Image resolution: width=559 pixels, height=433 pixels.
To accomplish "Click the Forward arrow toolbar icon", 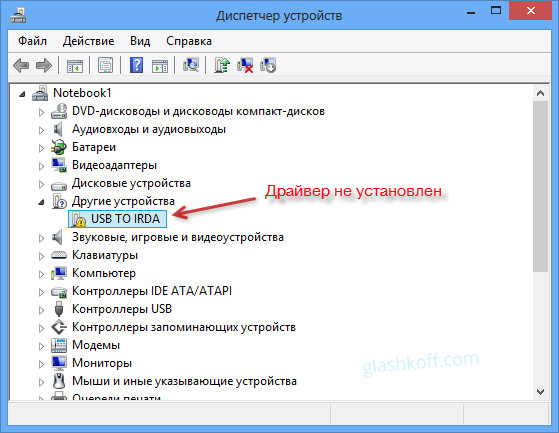I will pos(44,66).
